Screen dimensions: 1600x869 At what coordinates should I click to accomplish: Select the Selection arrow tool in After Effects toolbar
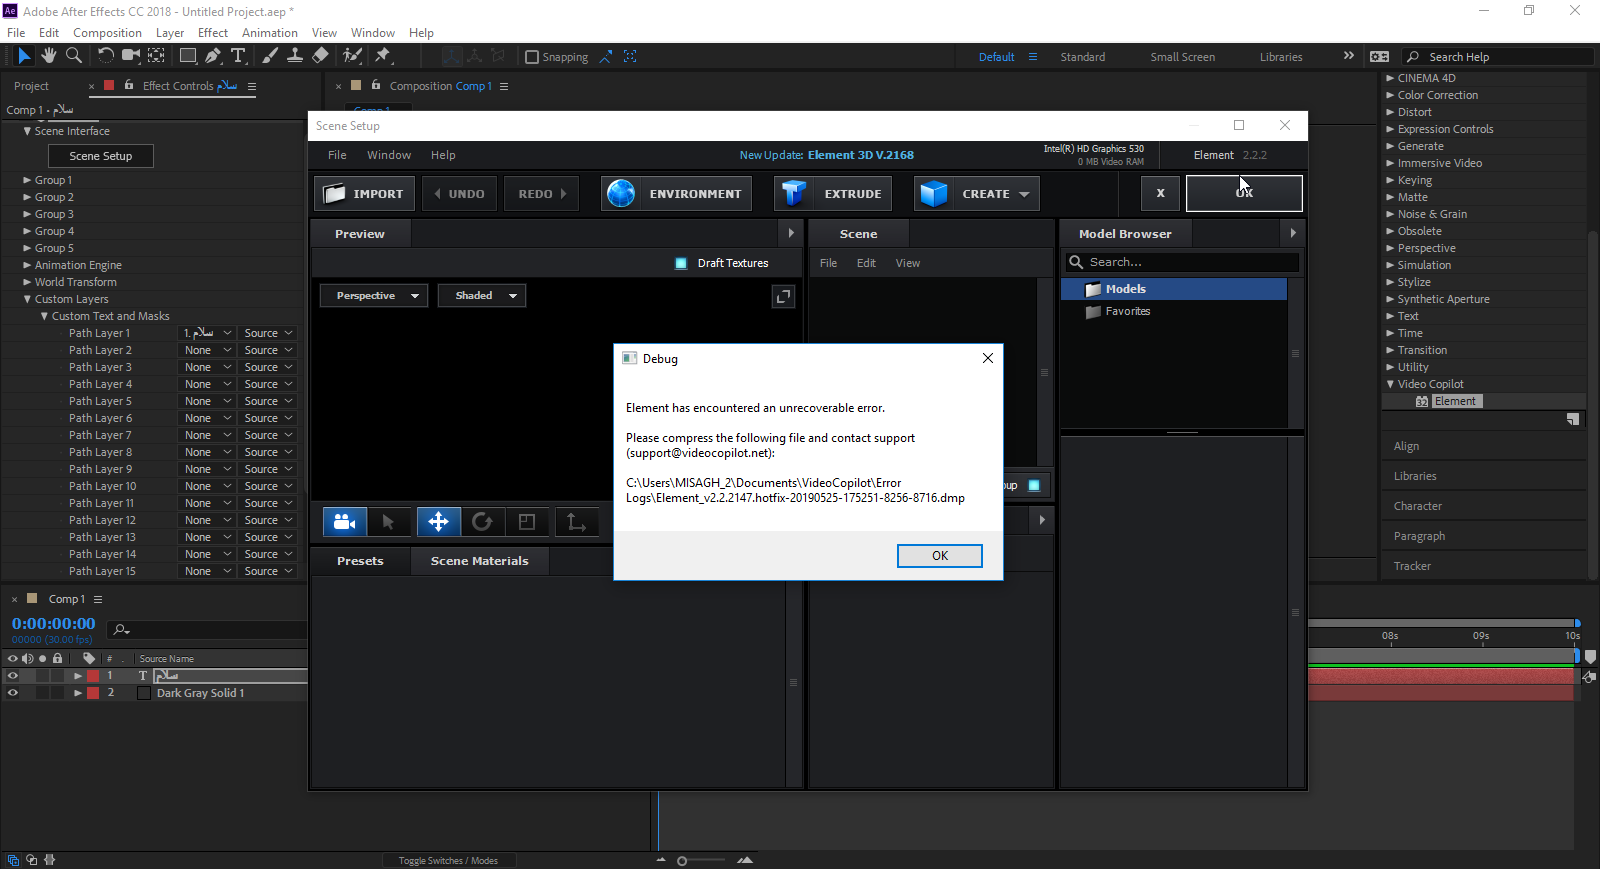point(24,56)
